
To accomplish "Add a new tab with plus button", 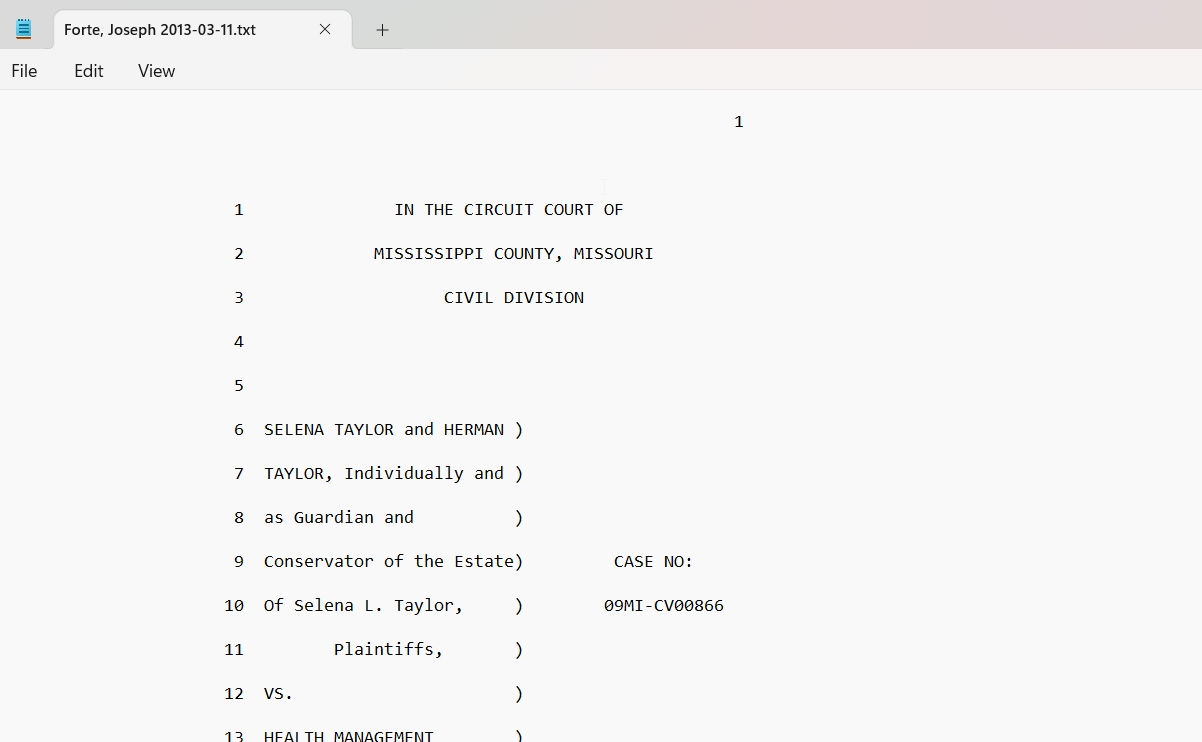I will 382,30.
